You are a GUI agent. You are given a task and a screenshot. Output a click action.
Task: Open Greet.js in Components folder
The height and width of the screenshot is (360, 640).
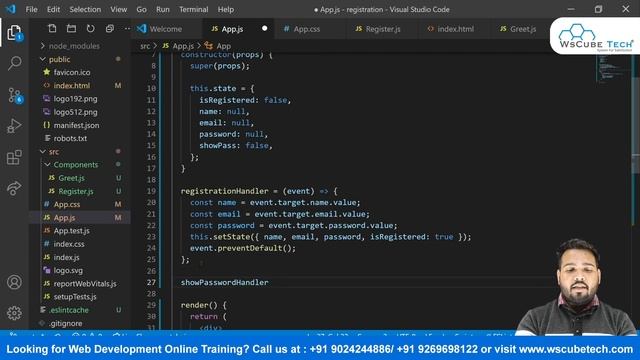pyautogui.click(x=71, y=178)
